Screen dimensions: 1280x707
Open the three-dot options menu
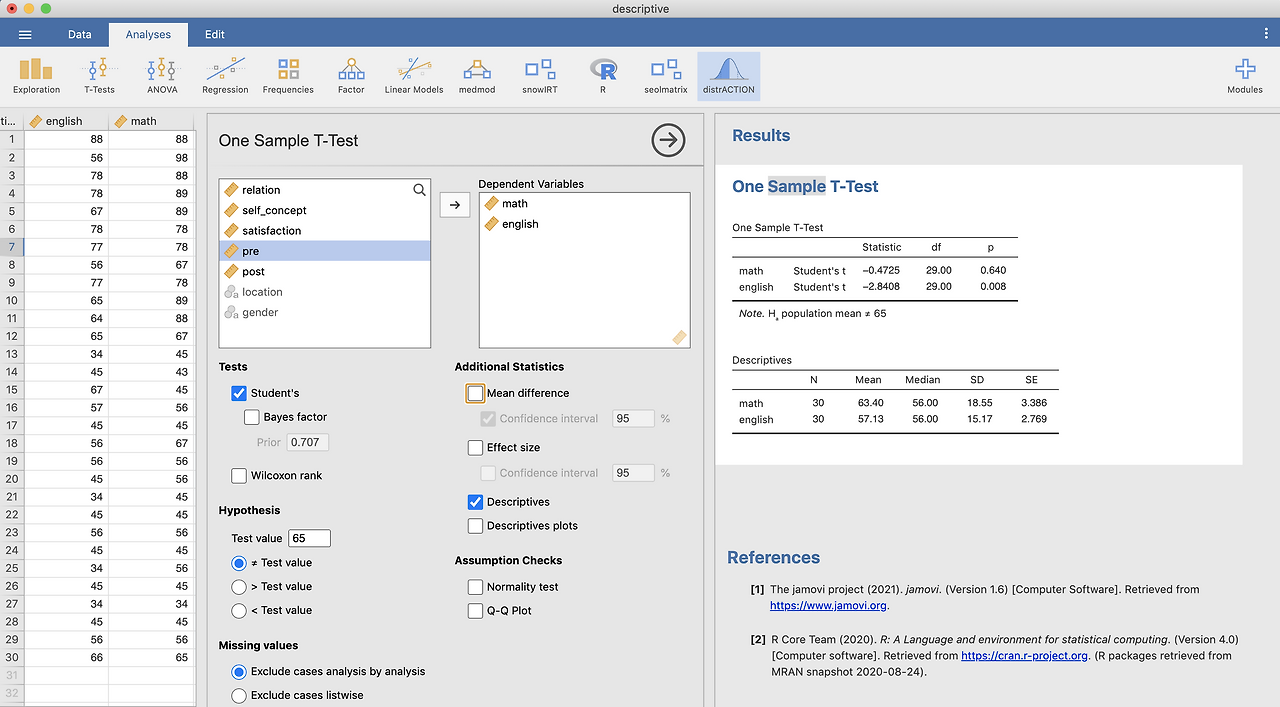1266,34
